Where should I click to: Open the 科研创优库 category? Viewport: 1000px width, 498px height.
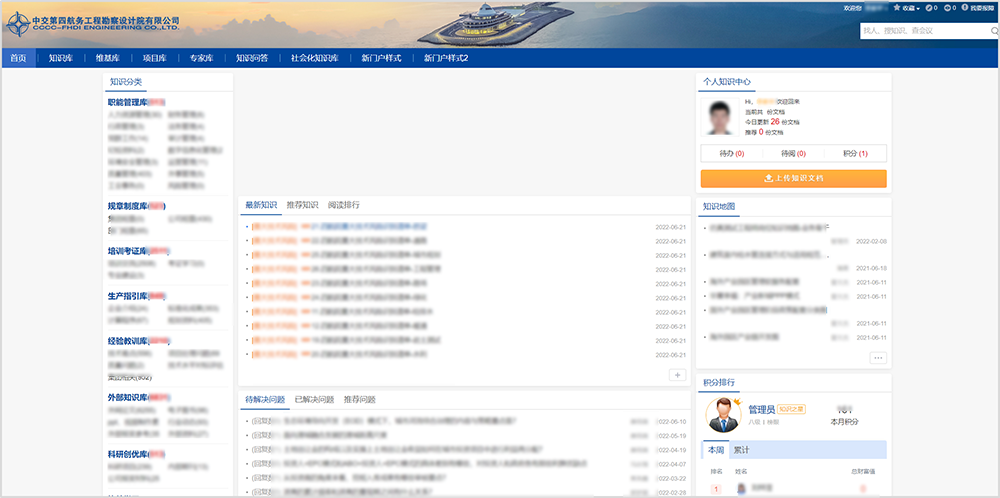pyautogui.click(x=128, y=454)
